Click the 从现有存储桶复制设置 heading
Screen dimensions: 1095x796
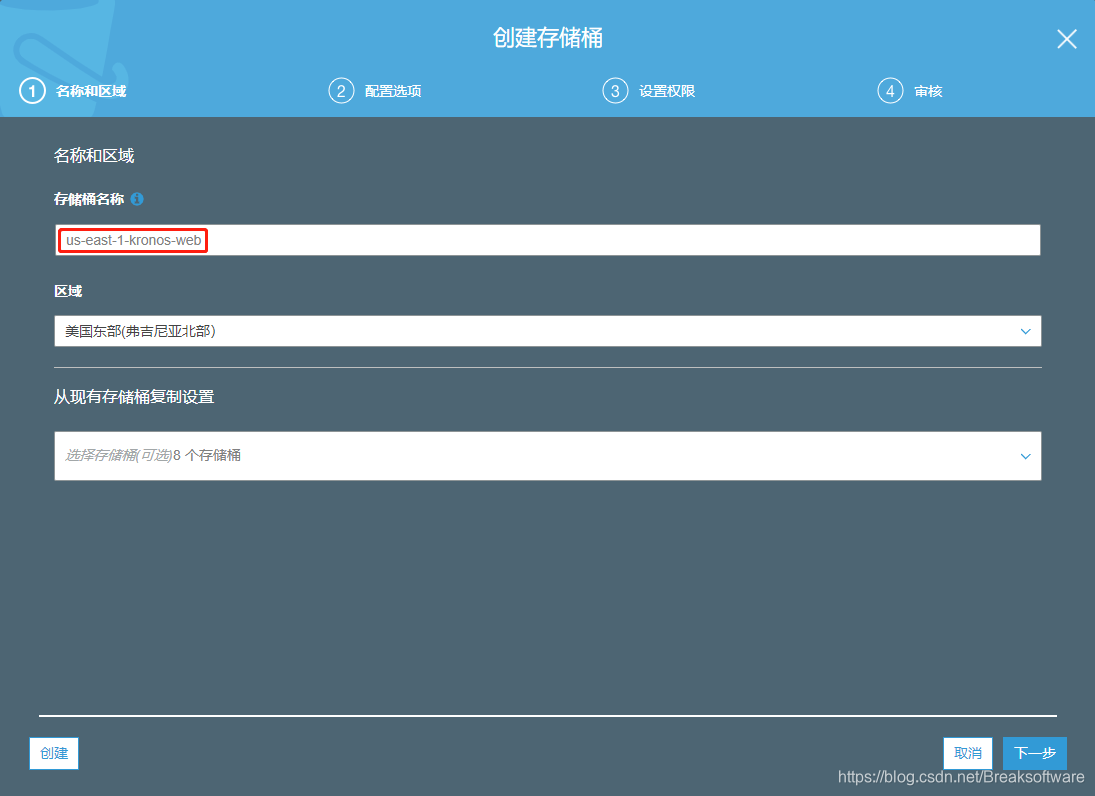[134, 397]
